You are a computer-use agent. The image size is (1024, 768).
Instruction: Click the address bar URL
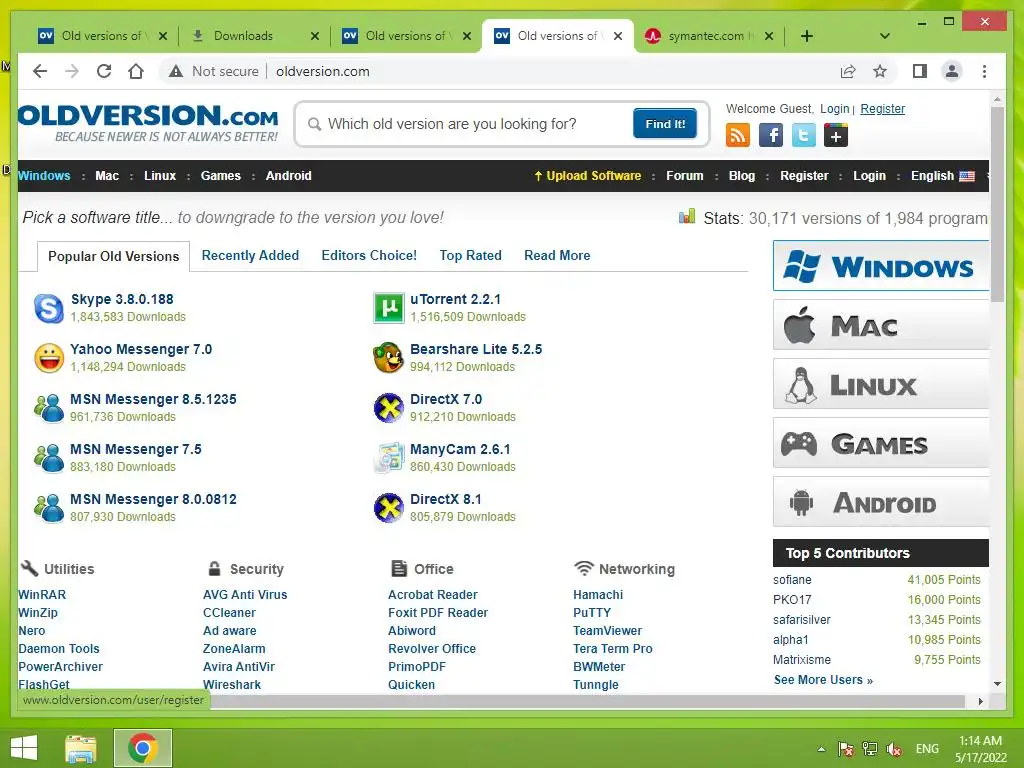pyautogui.click(x=323, y=71)
